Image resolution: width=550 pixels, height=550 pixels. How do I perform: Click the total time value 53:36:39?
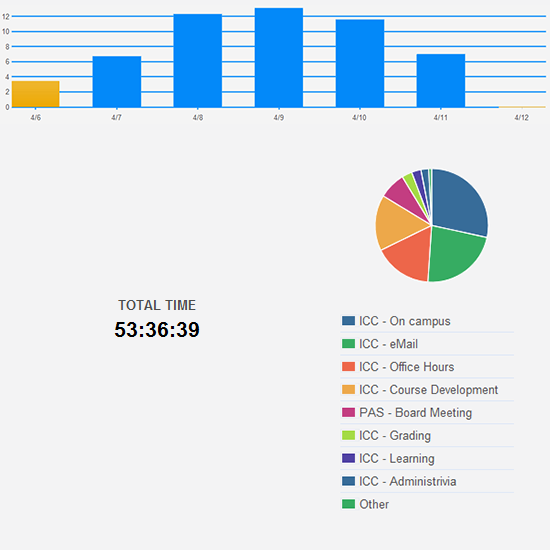tap(157, 330)
